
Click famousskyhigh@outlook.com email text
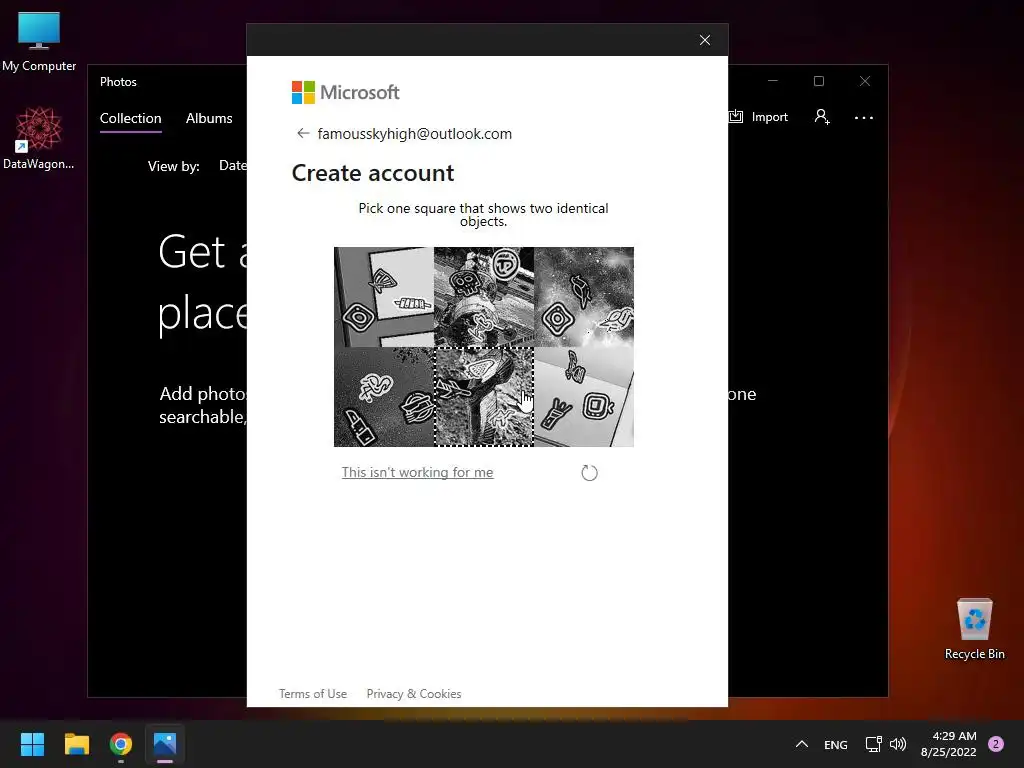[414, 134]
